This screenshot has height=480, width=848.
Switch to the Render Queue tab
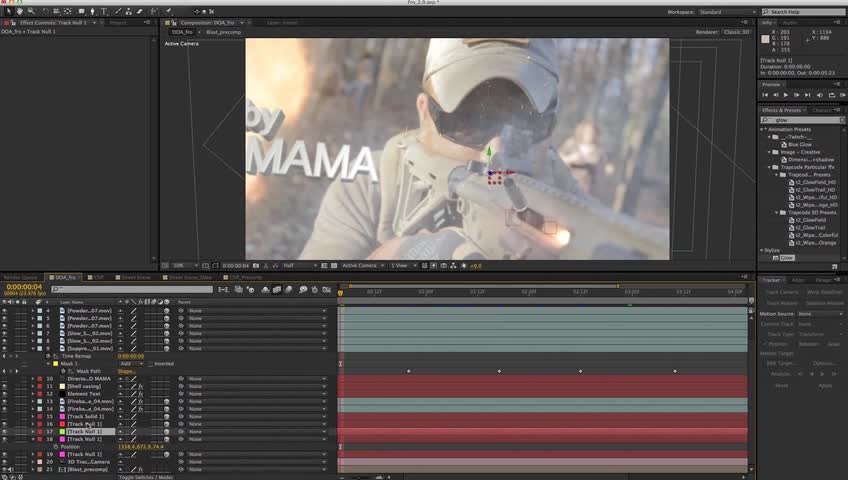pos(21,277)
